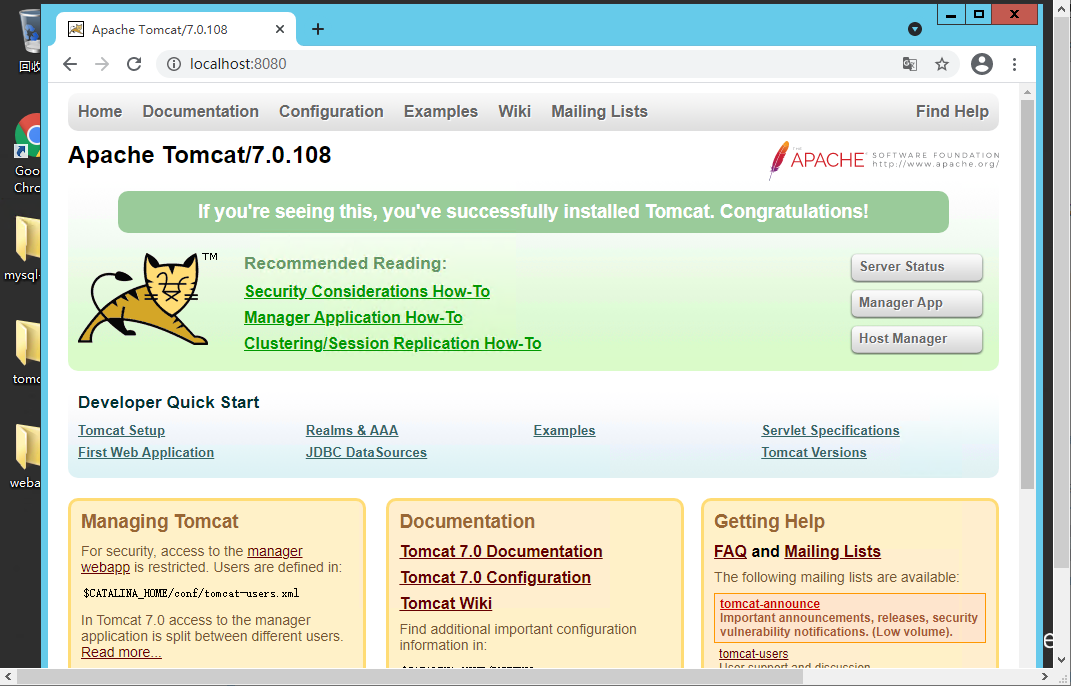The width and height of the screenshot is (1071, 686).
Task: Reload the localhost page
Action: 135,64
